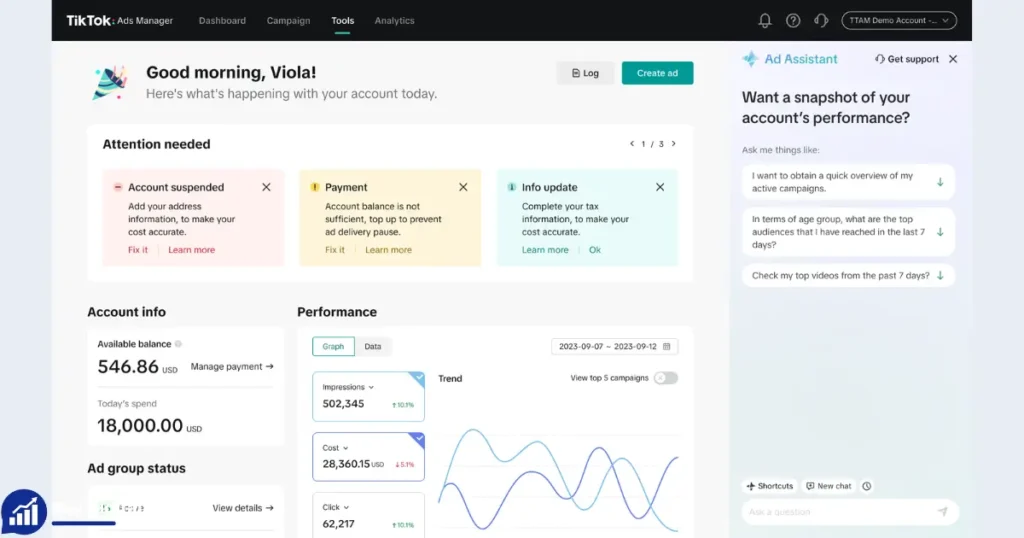This screenshot has width=1024, height=538.
Task: Click the Today's spend 18,000.00 value
Action: 140,426
